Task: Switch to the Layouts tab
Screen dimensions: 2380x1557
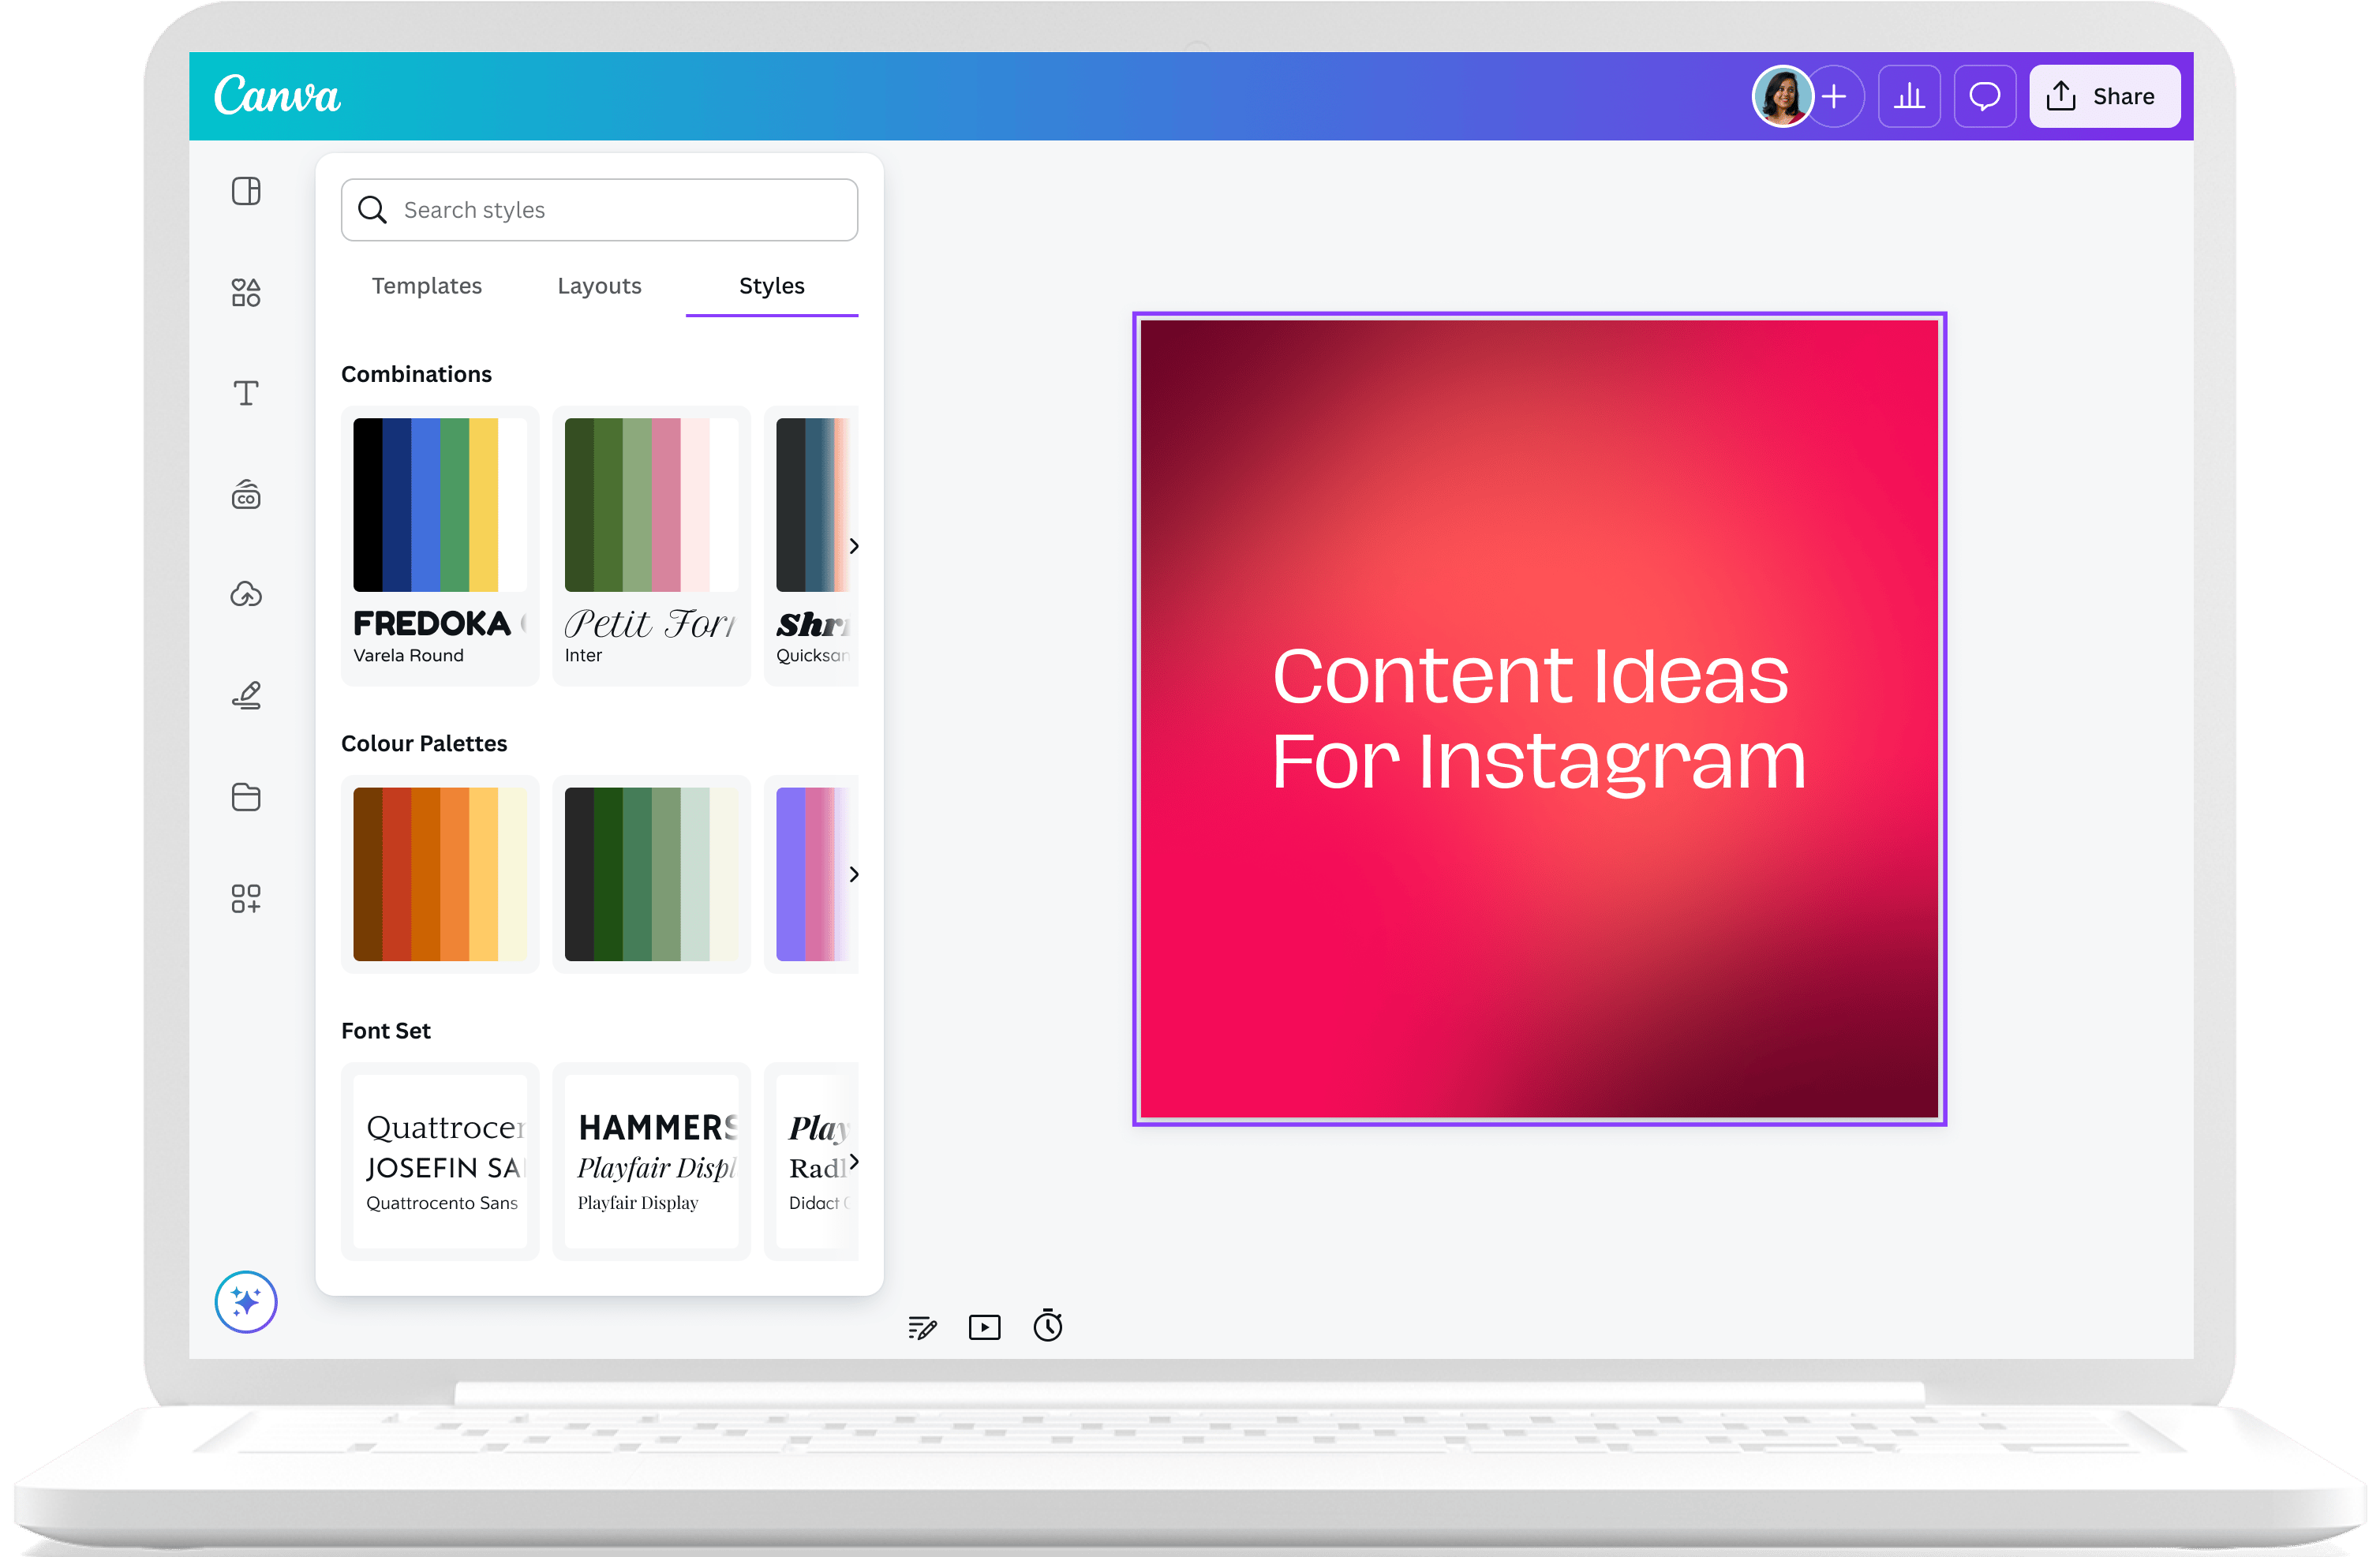Action: 599,286
